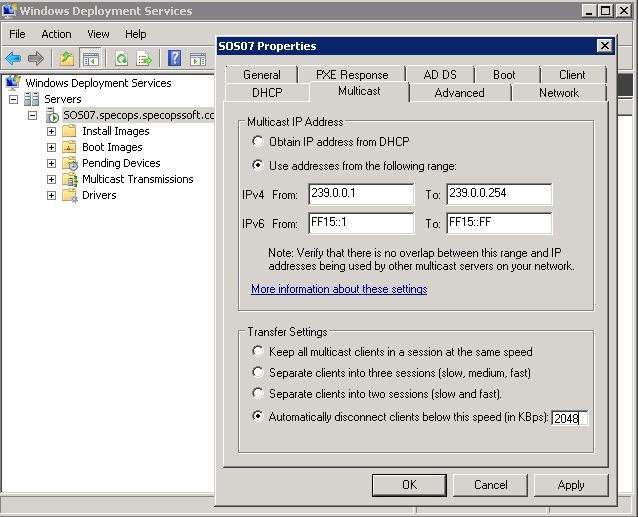Click the IPv6 To address field
The image size is (638, 517).
pos(499,223)
